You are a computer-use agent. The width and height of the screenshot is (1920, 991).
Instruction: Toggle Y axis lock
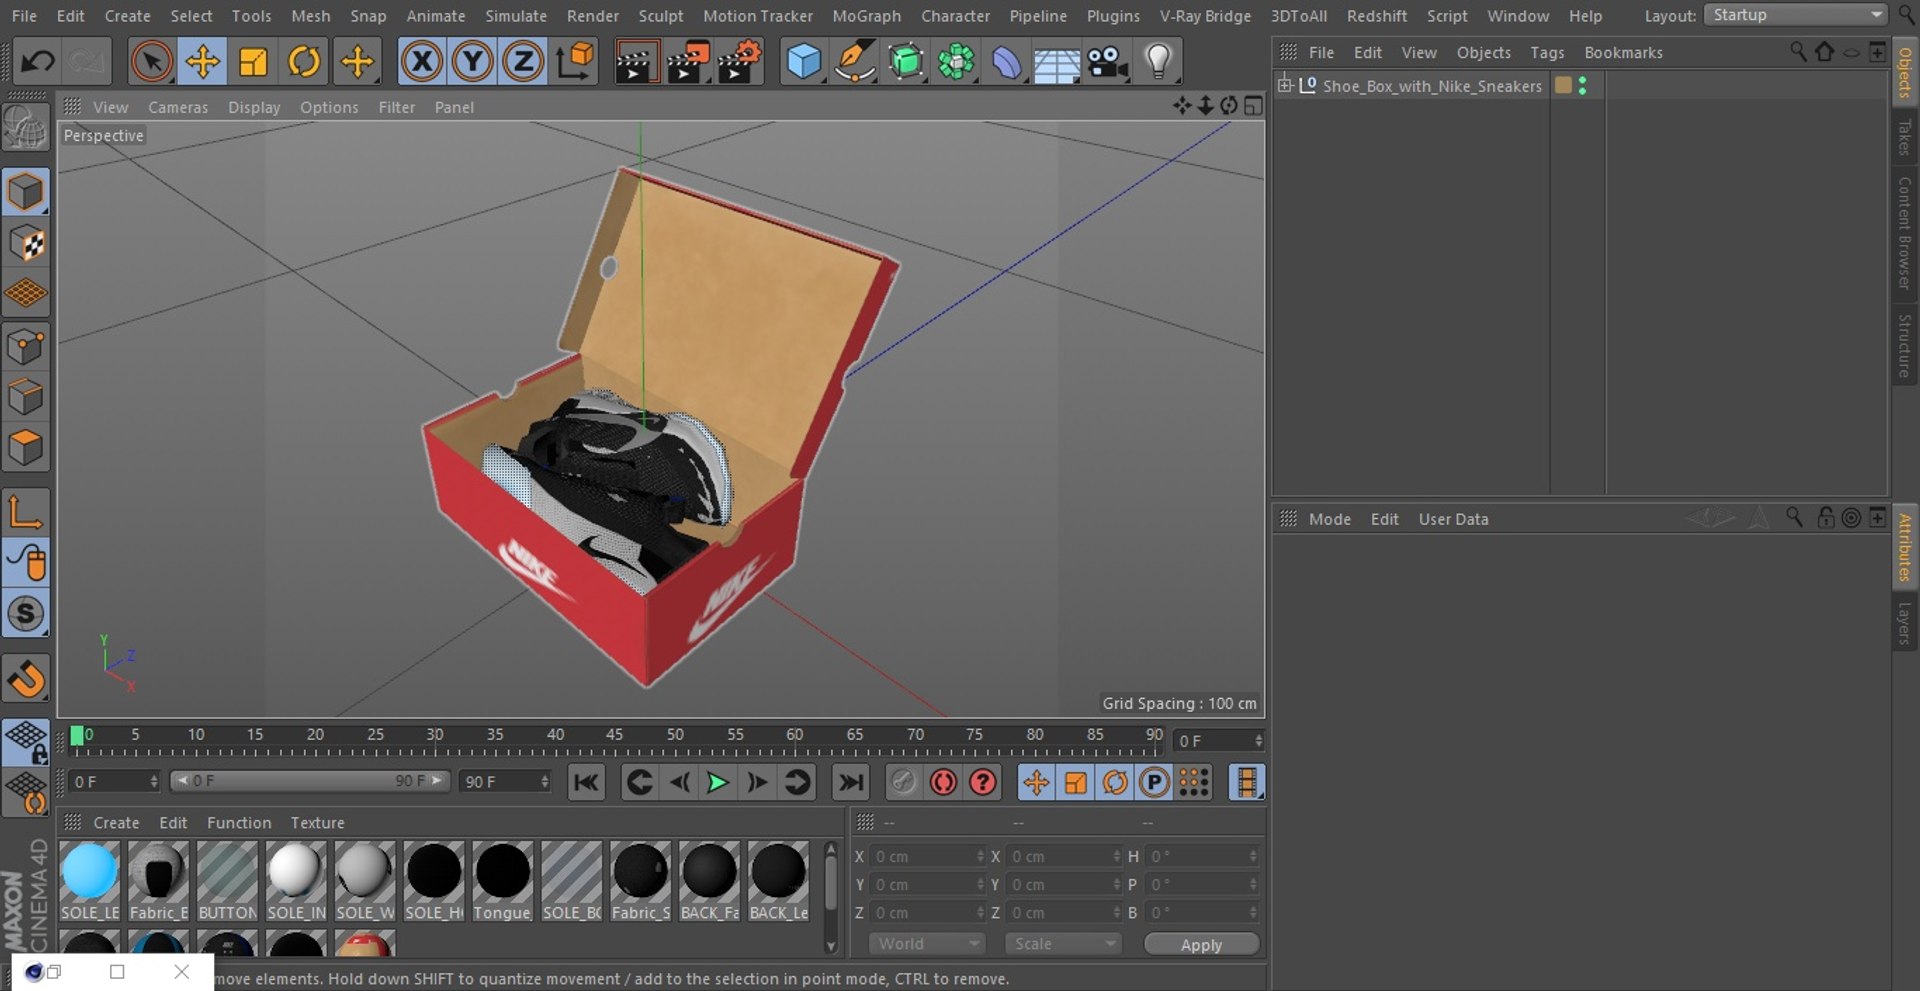472,62
